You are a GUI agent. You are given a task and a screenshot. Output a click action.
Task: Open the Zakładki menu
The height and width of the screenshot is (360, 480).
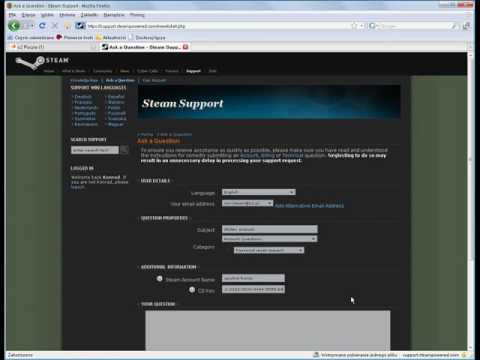89,15
